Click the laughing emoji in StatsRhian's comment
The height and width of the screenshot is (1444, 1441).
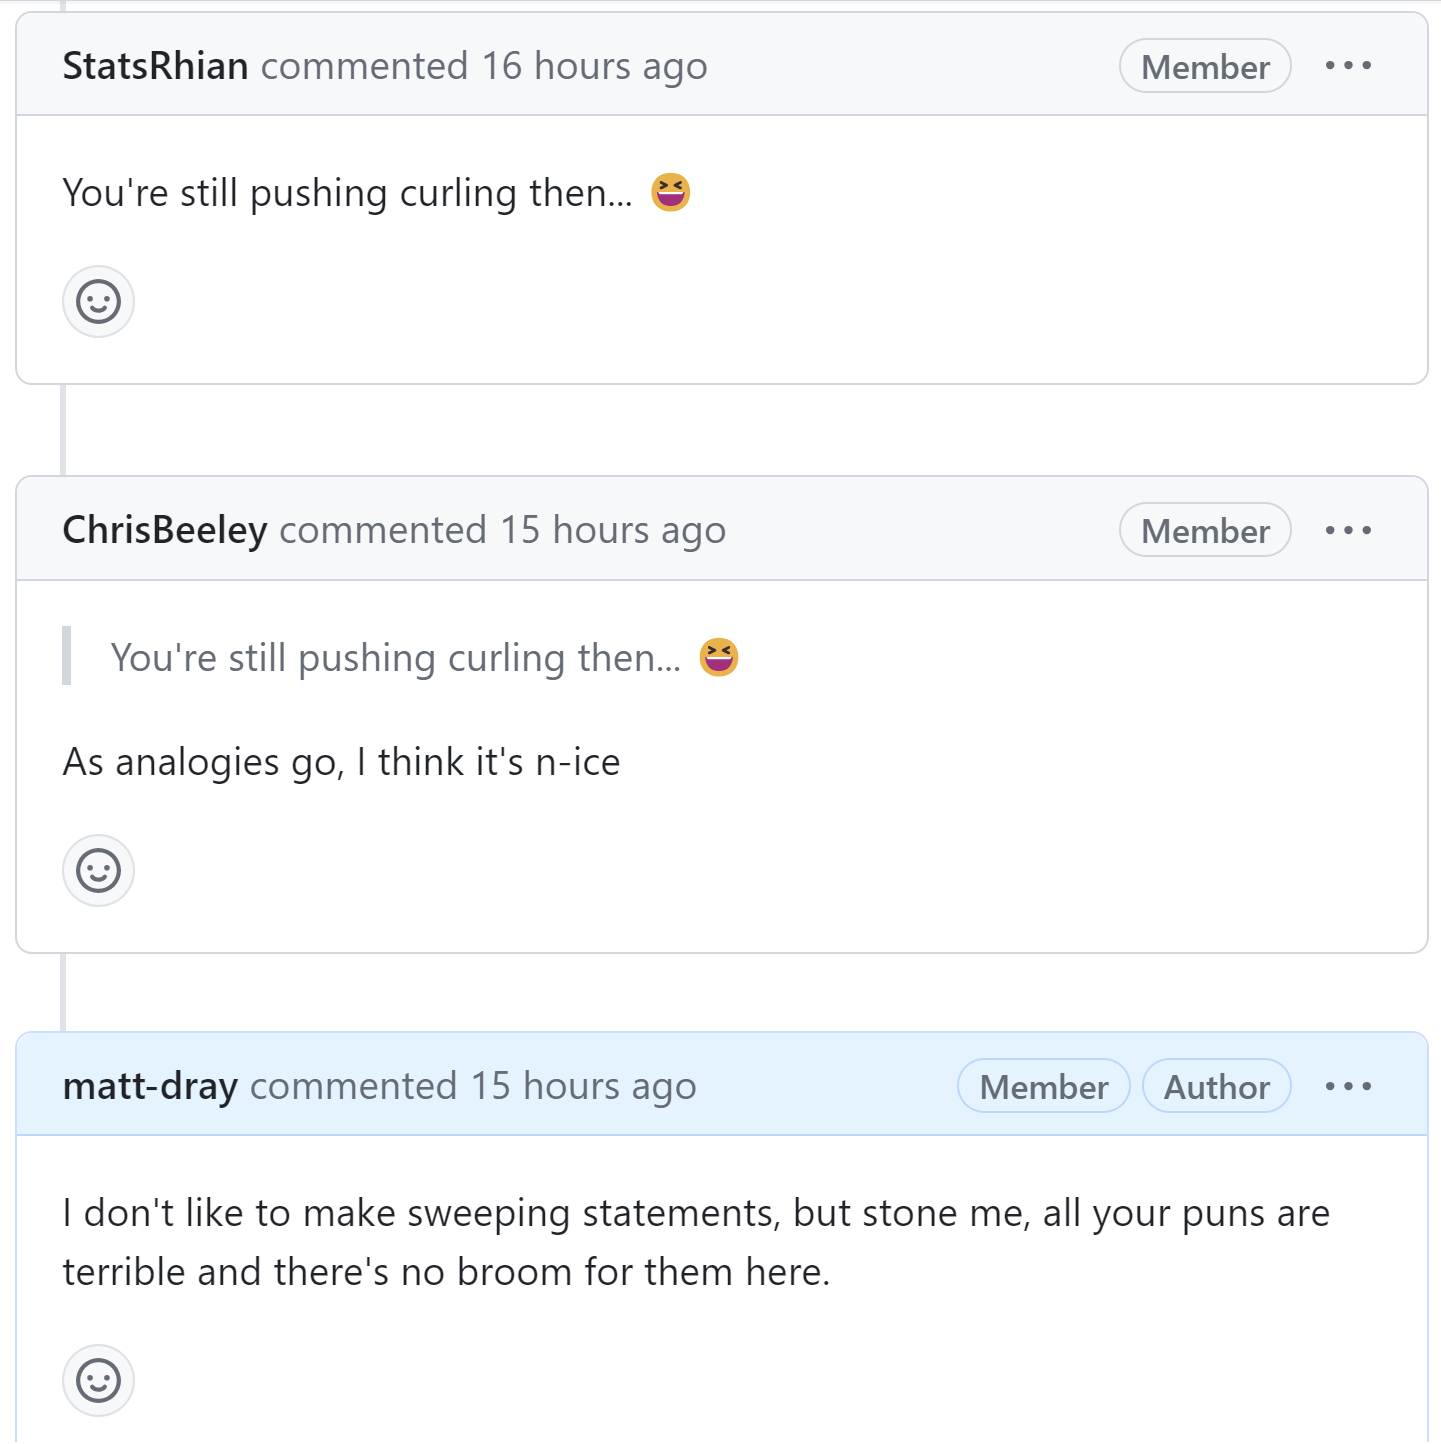point(669,192)
